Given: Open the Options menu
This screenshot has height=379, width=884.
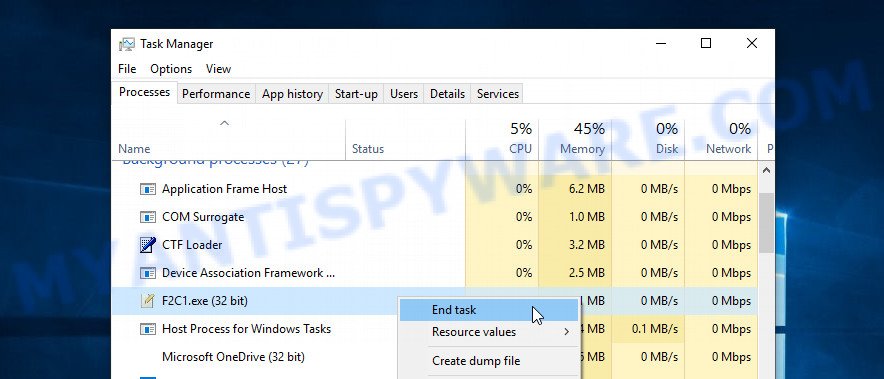Looking at the screenshot, I should pyautogui.click(x=171, y=69).
